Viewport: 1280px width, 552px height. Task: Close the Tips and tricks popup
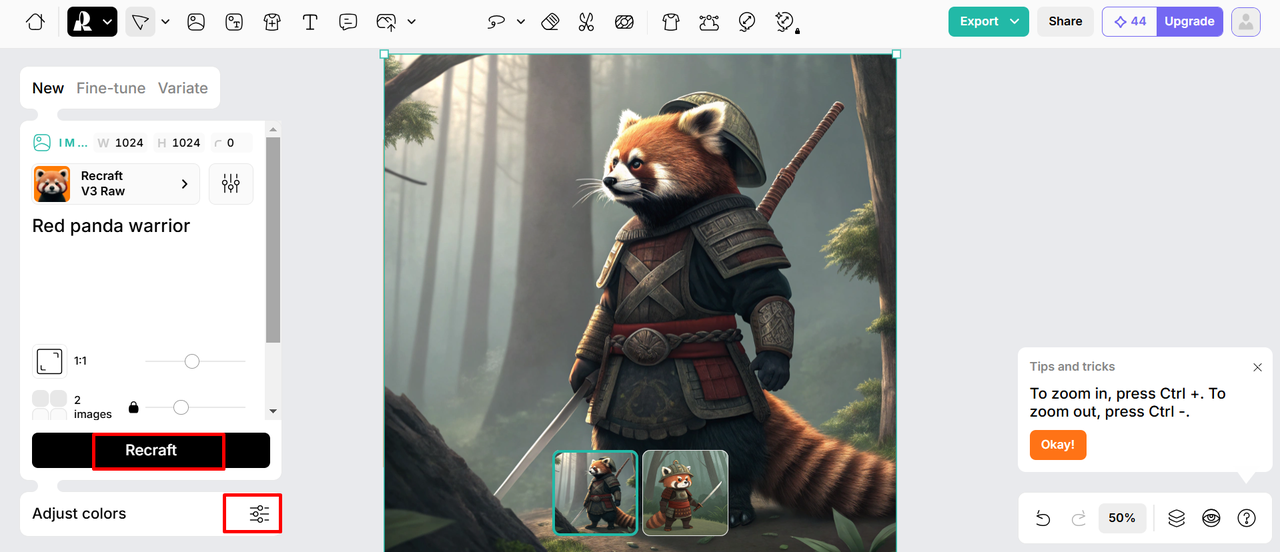1258,368
